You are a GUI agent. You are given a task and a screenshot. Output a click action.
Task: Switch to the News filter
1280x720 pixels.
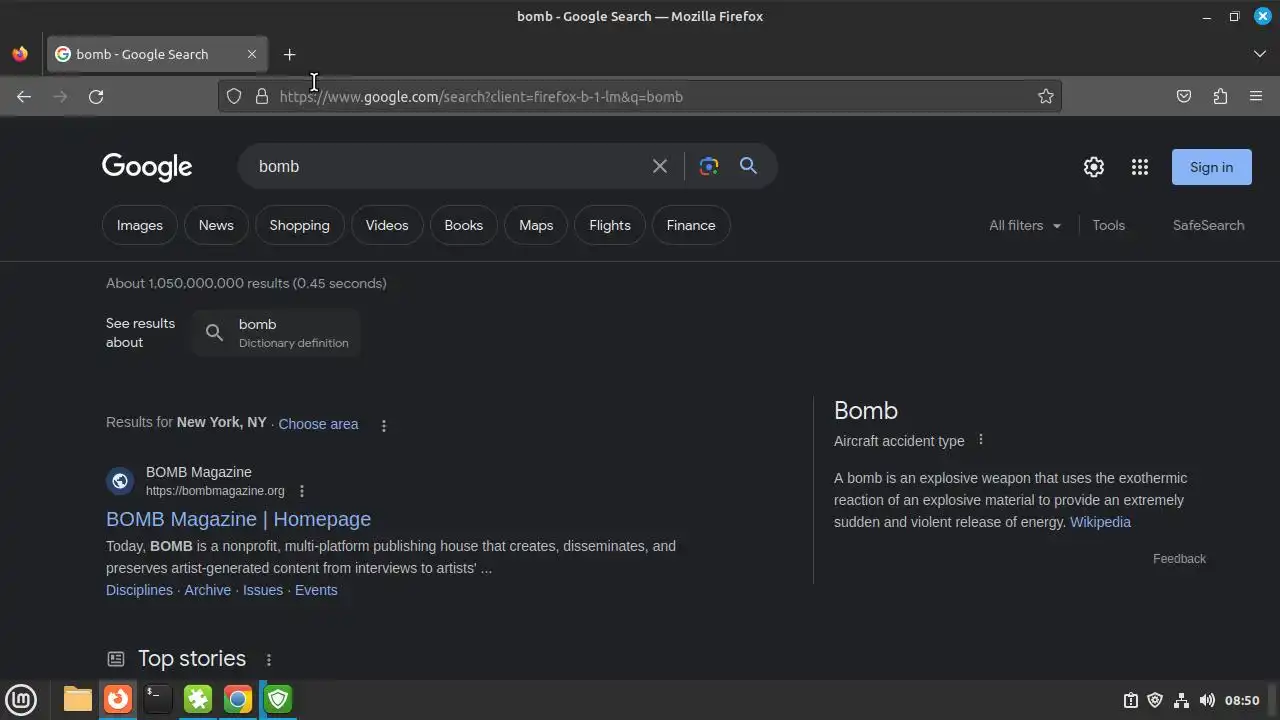pos(216,225)
